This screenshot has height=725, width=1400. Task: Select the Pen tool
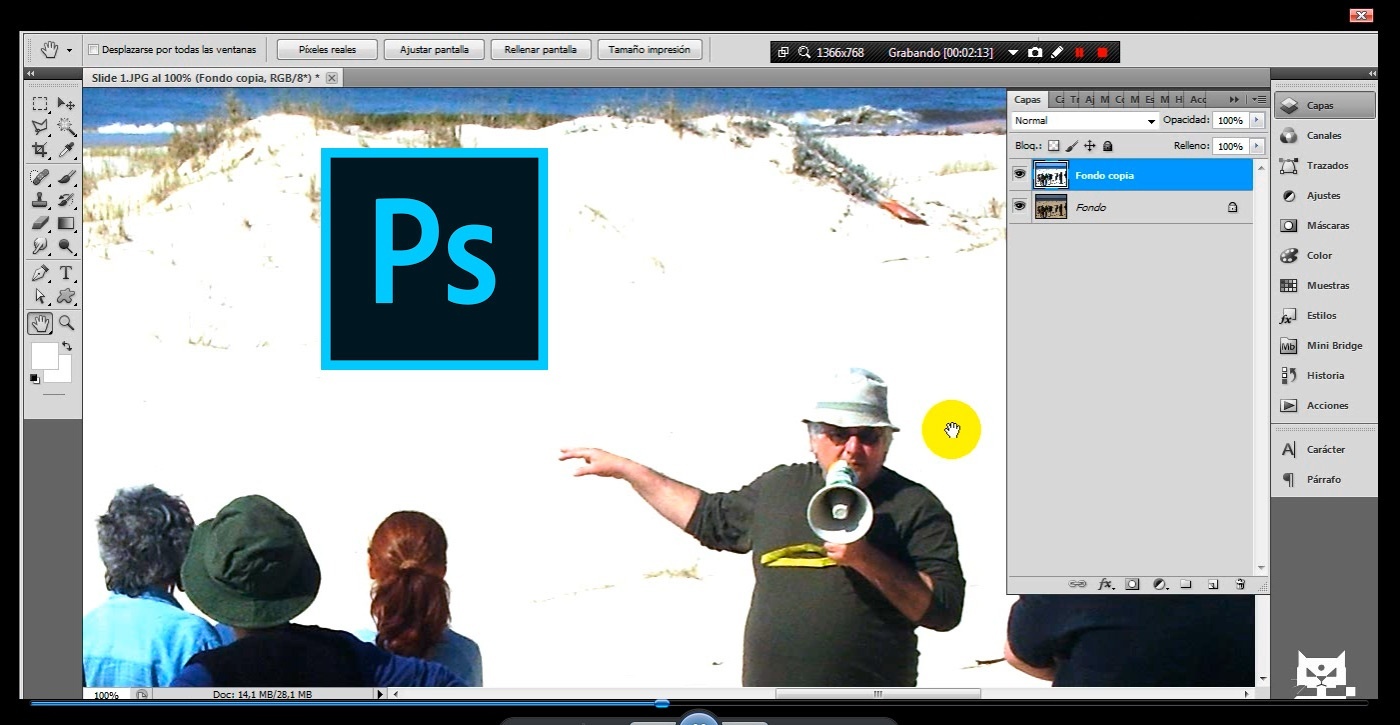click(40, 273)
